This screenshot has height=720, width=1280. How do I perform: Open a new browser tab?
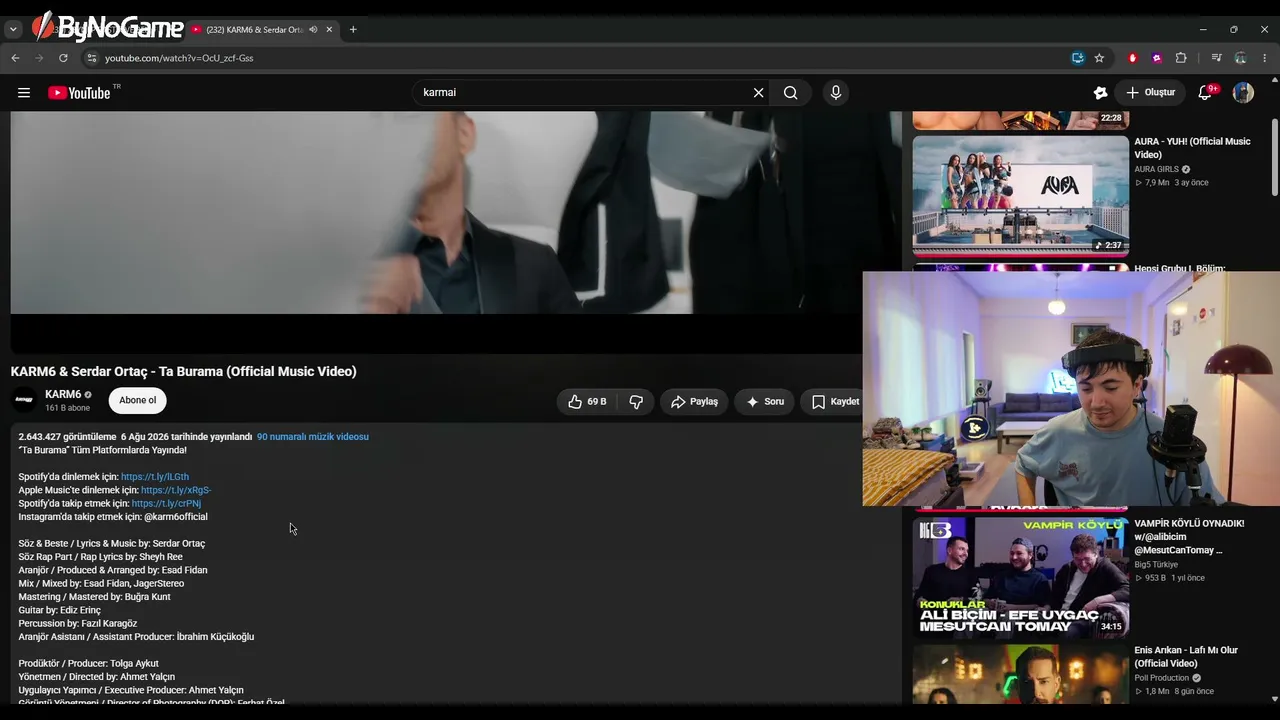click(353, 30)
